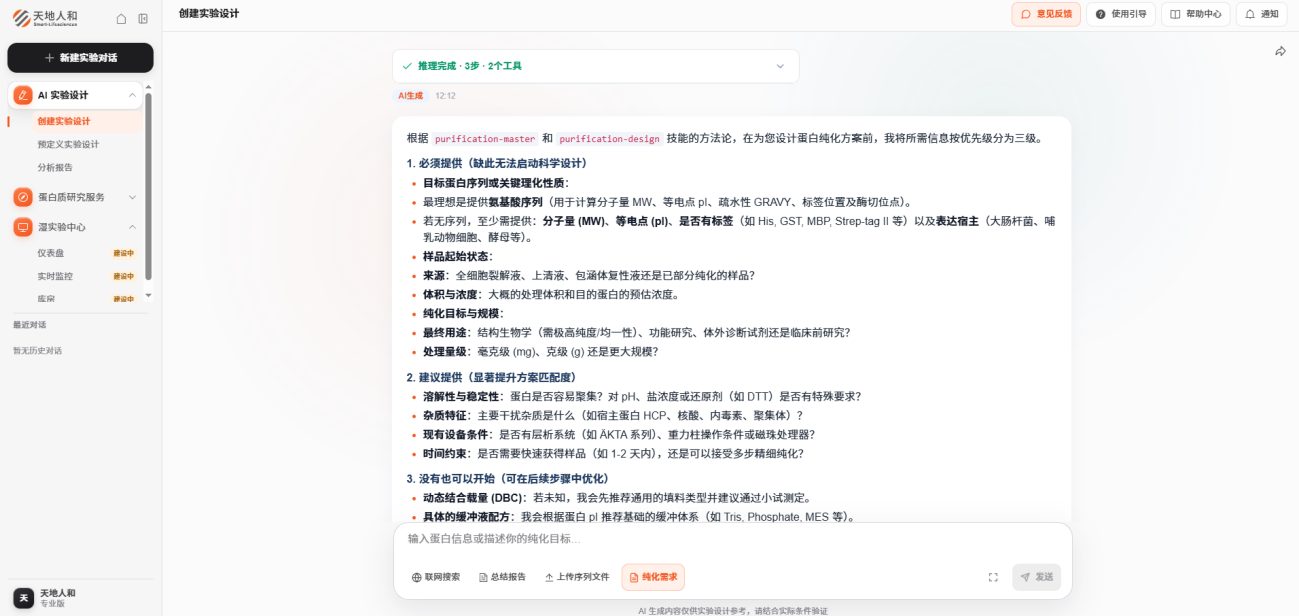The width and height of the screenshot is (1299, 616).
Task: Click the 时间约束 bullet text
Action: click(613, 453)
